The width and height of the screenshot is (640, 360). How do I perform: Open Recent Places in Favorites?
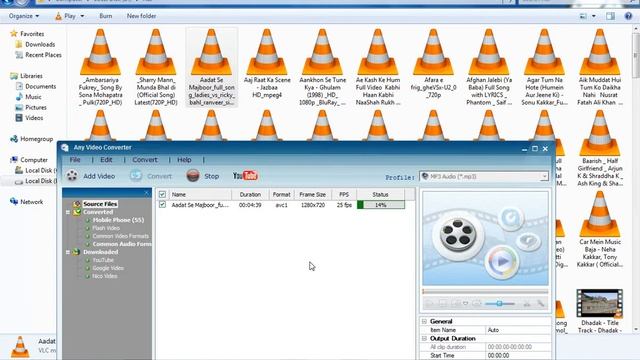[x=43, y=55]
